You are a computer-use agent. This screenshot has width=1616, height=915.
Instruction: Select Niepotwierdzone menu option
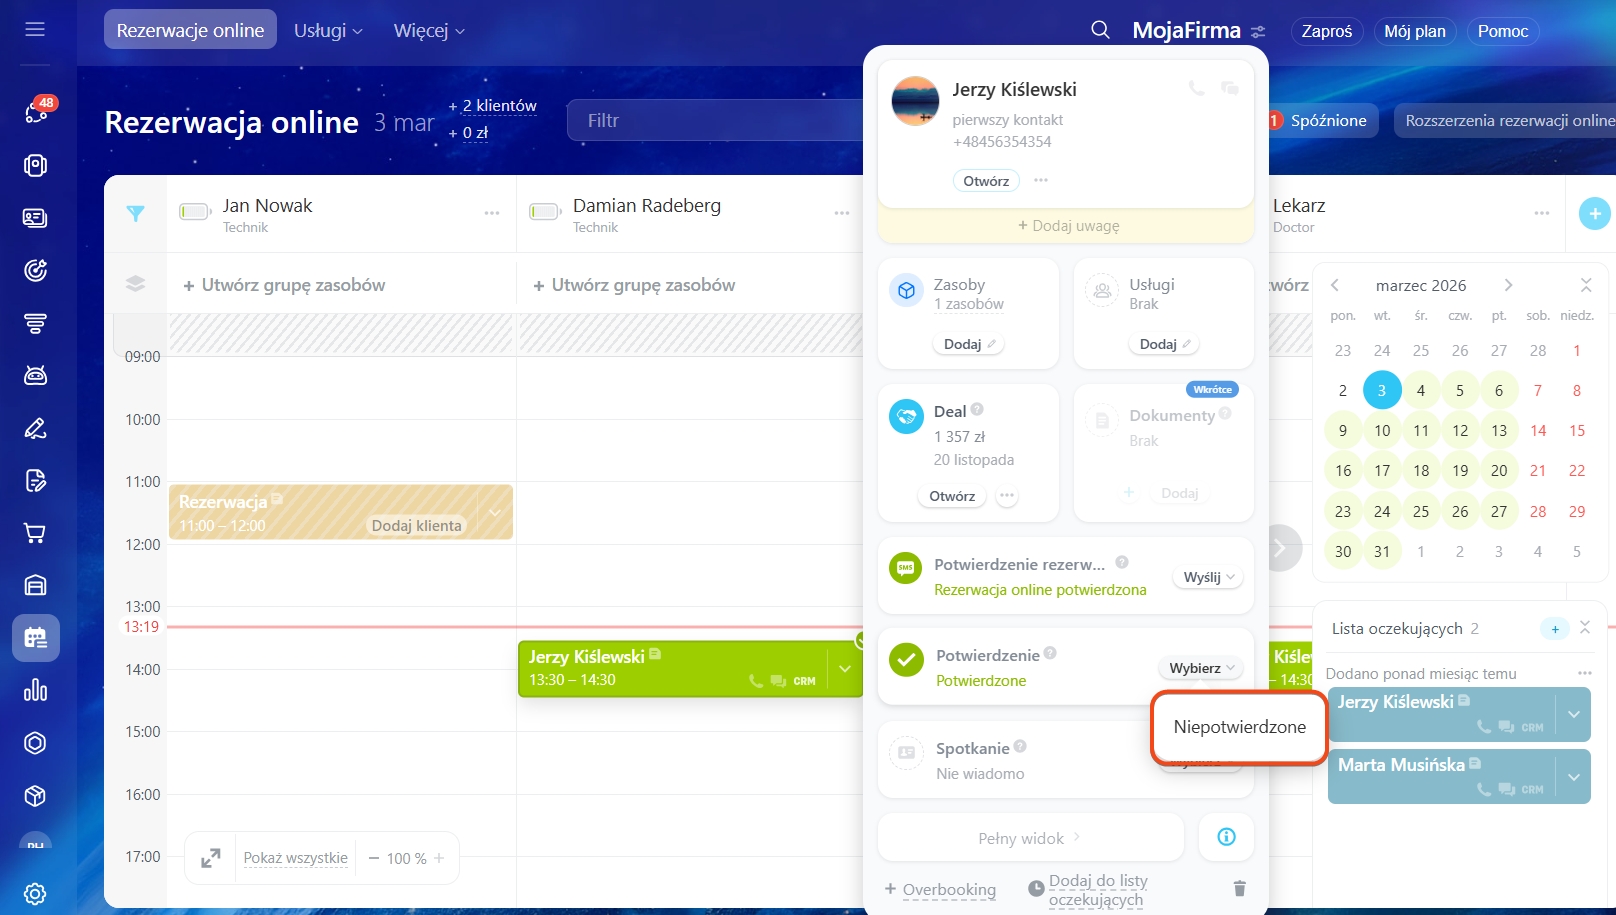[x=1239, y=727]
